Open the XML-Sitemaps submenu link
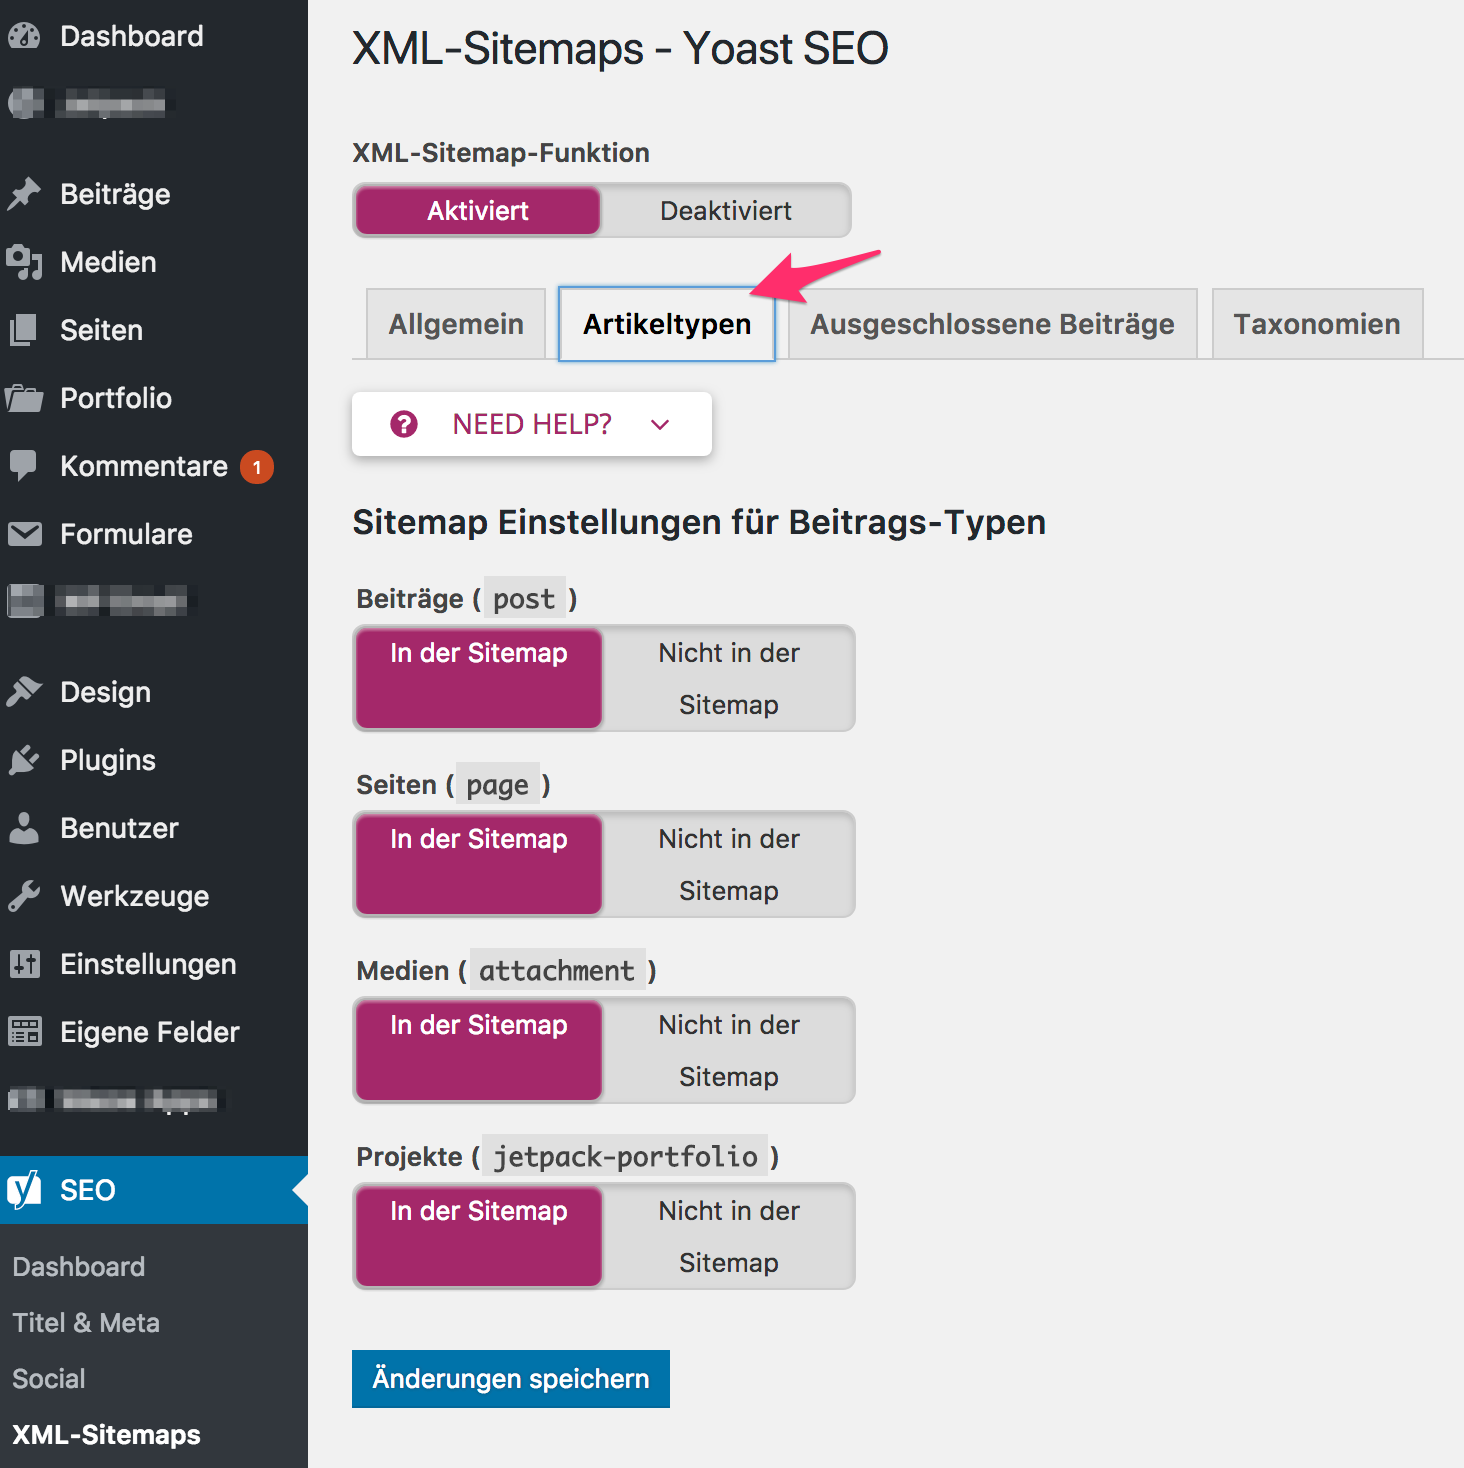1464x1468 pixels. 106,1435
